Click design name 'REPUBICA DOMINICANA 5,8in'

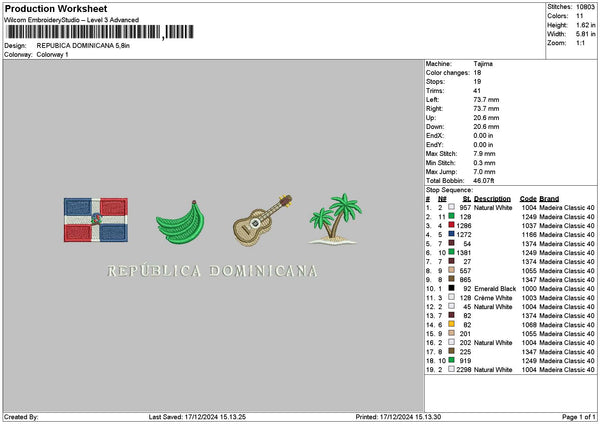(83, 46)
